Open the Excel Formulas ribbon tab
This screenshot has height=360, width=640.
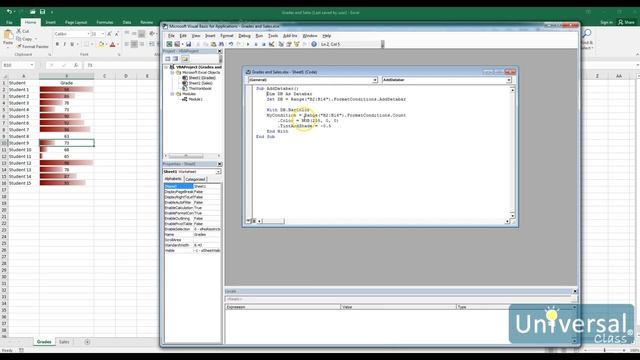[105, 22]
